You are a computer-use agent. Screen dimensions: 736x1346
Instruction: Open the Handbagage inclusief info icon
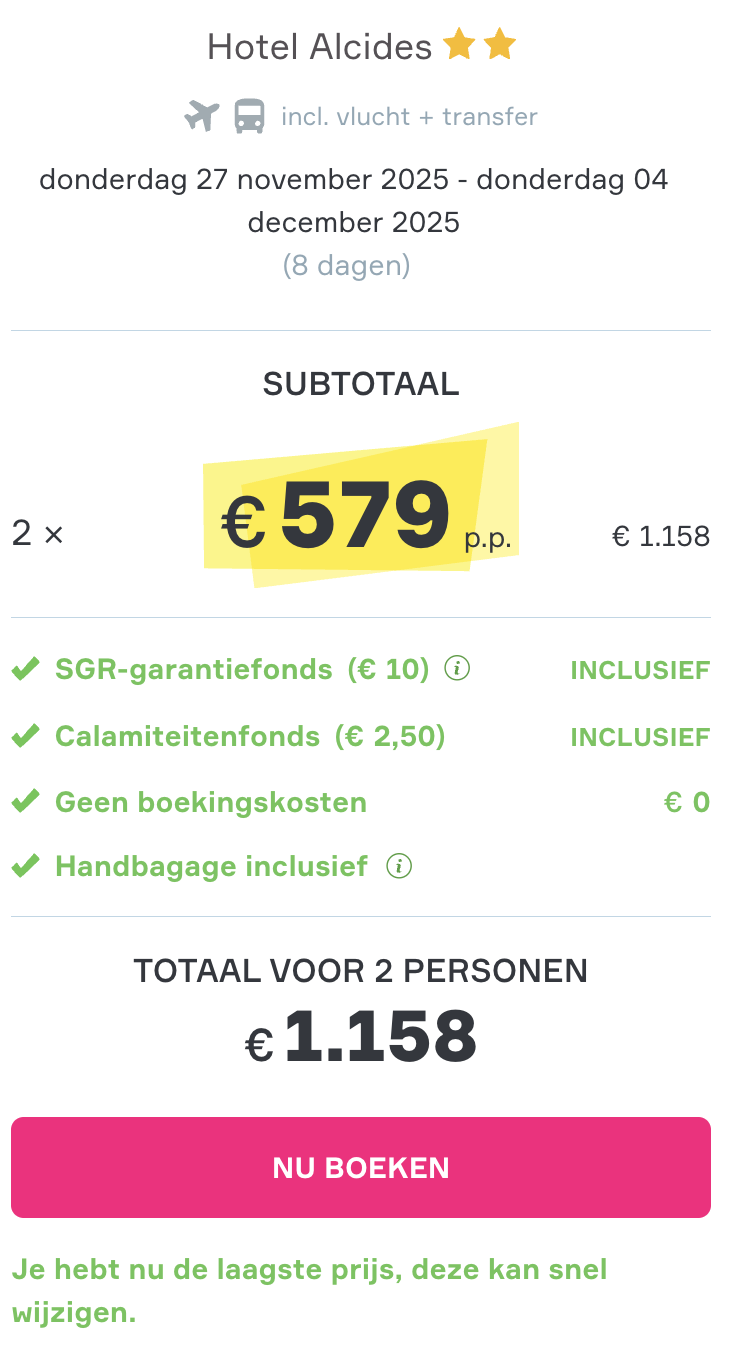tap(401, 866)
